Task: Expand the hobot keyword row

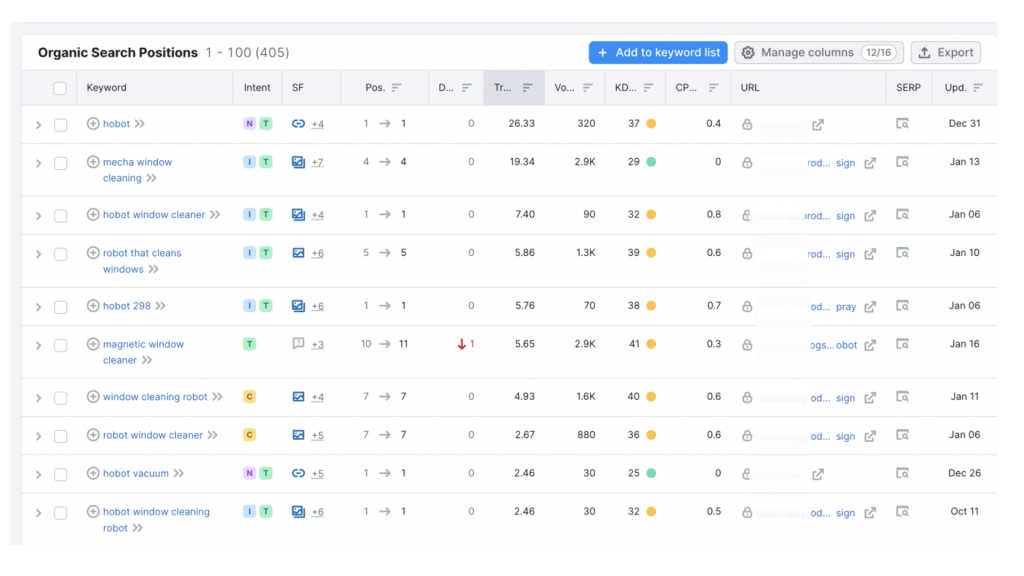Action: (39, 125)
